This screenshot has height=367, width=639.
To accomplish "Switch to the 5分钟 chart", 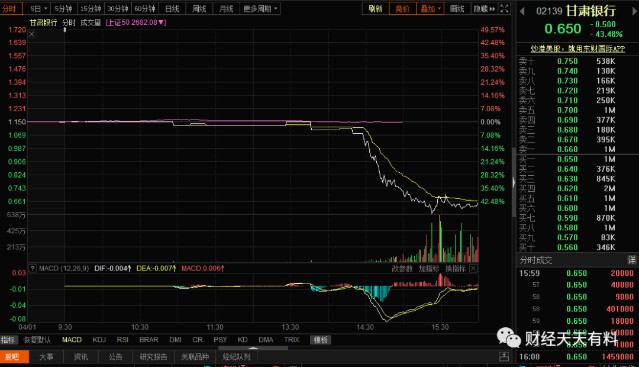I will [x=63, y=9].
